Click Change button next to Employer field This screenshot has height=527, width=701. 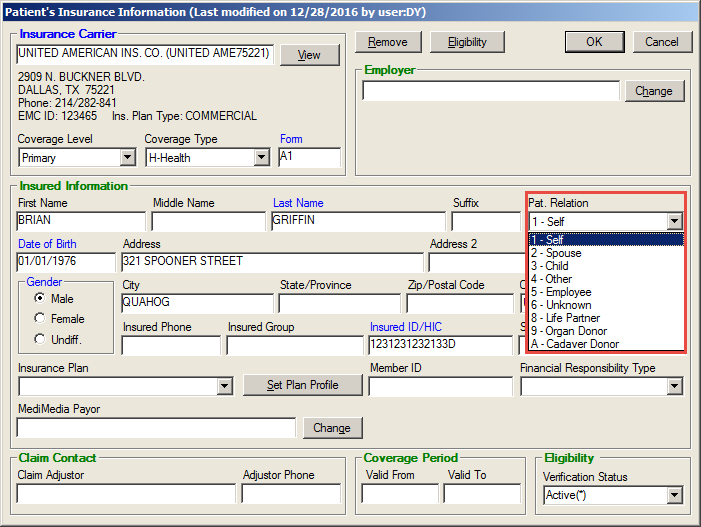654,91
